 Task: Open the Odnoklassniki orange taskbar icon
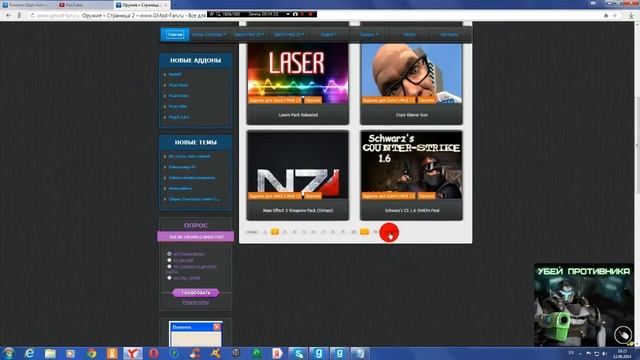click(112, 353)
